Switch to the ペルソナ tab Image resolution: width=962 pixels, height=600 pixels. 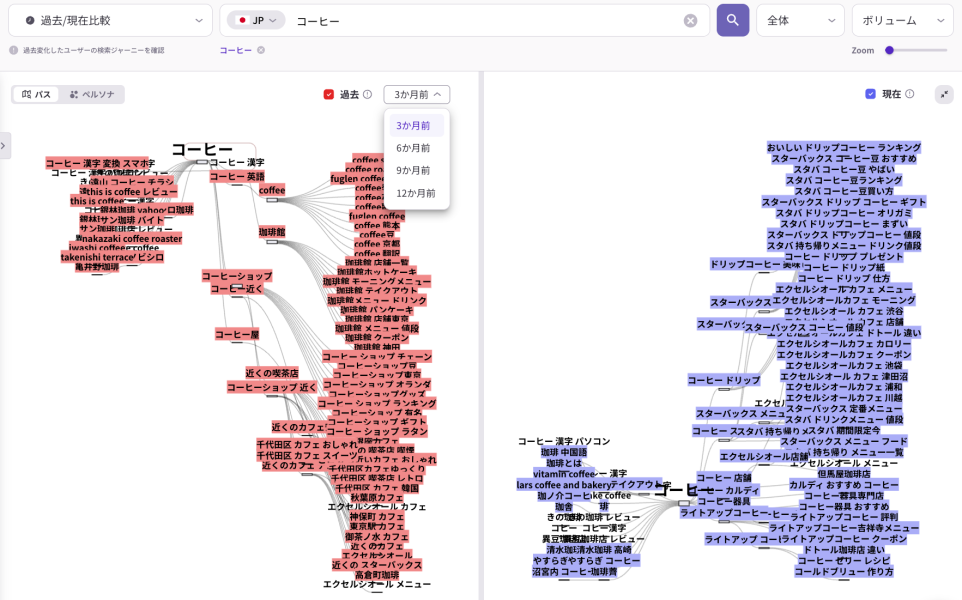(92, 94)
